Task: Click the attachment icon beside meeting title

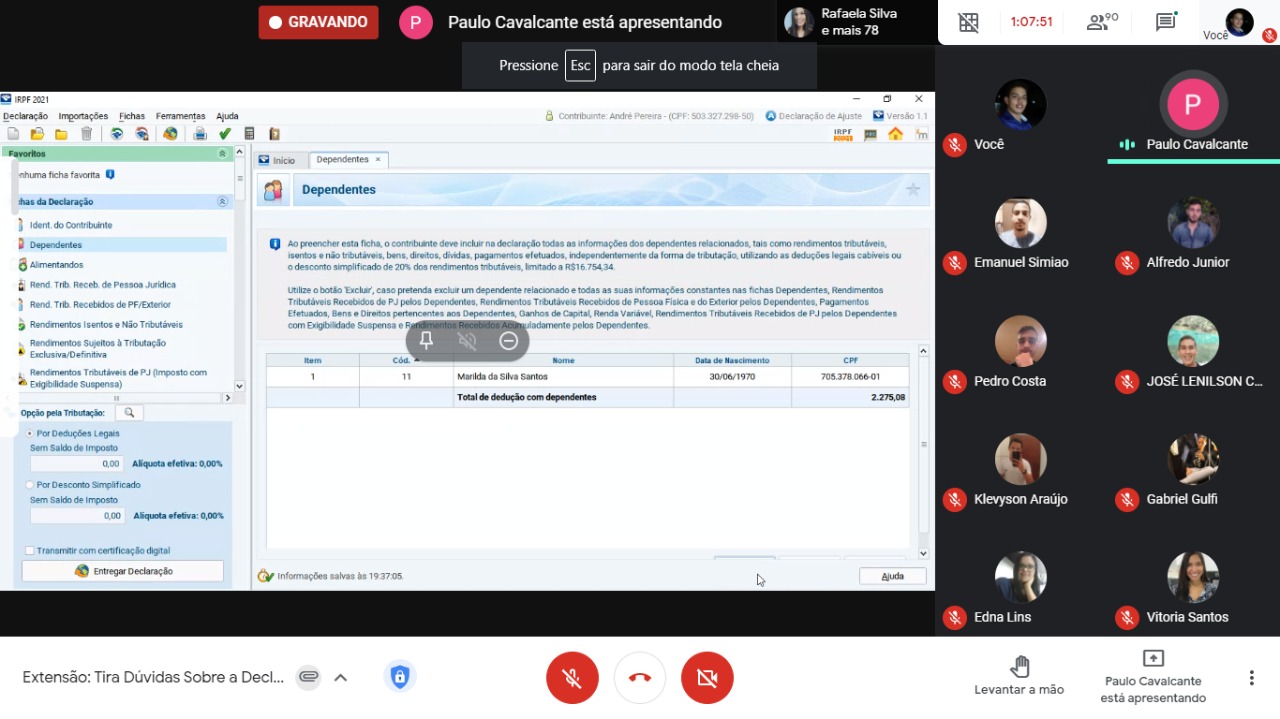Action: coord(309,677)
